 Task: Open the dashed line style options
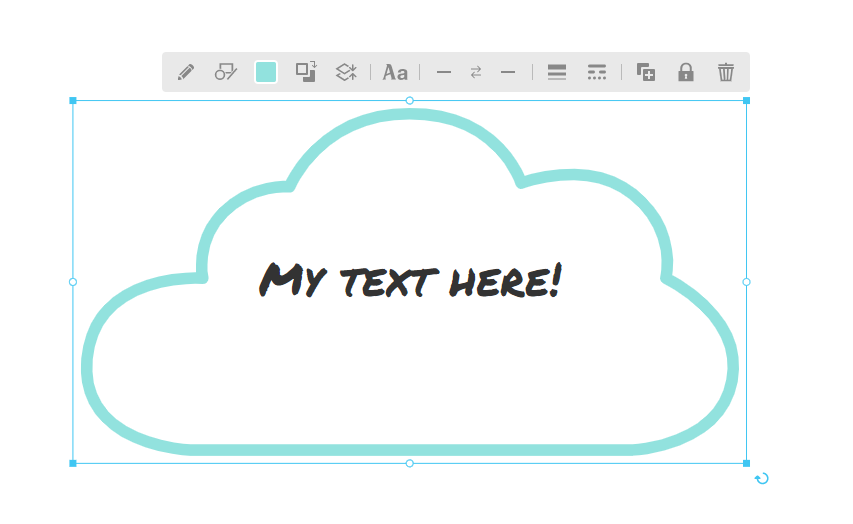pos(597,72)
